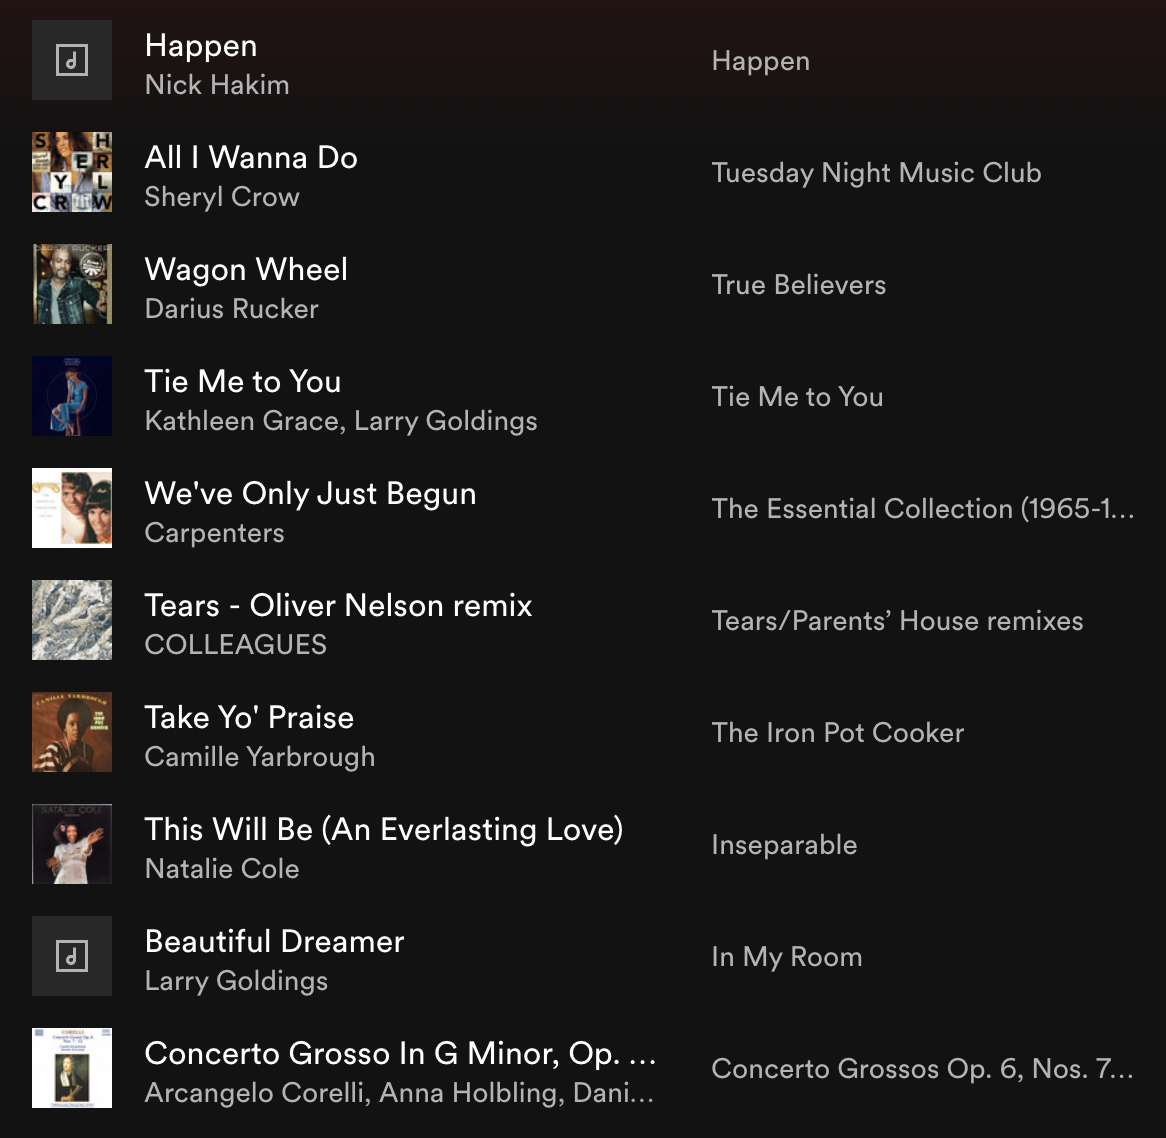Image resolution: width=1166 pixels, height=1138 pixels.
Task: Click artist Camille Yarbrough
Action: pyautogui.click(x=260, y=757)
